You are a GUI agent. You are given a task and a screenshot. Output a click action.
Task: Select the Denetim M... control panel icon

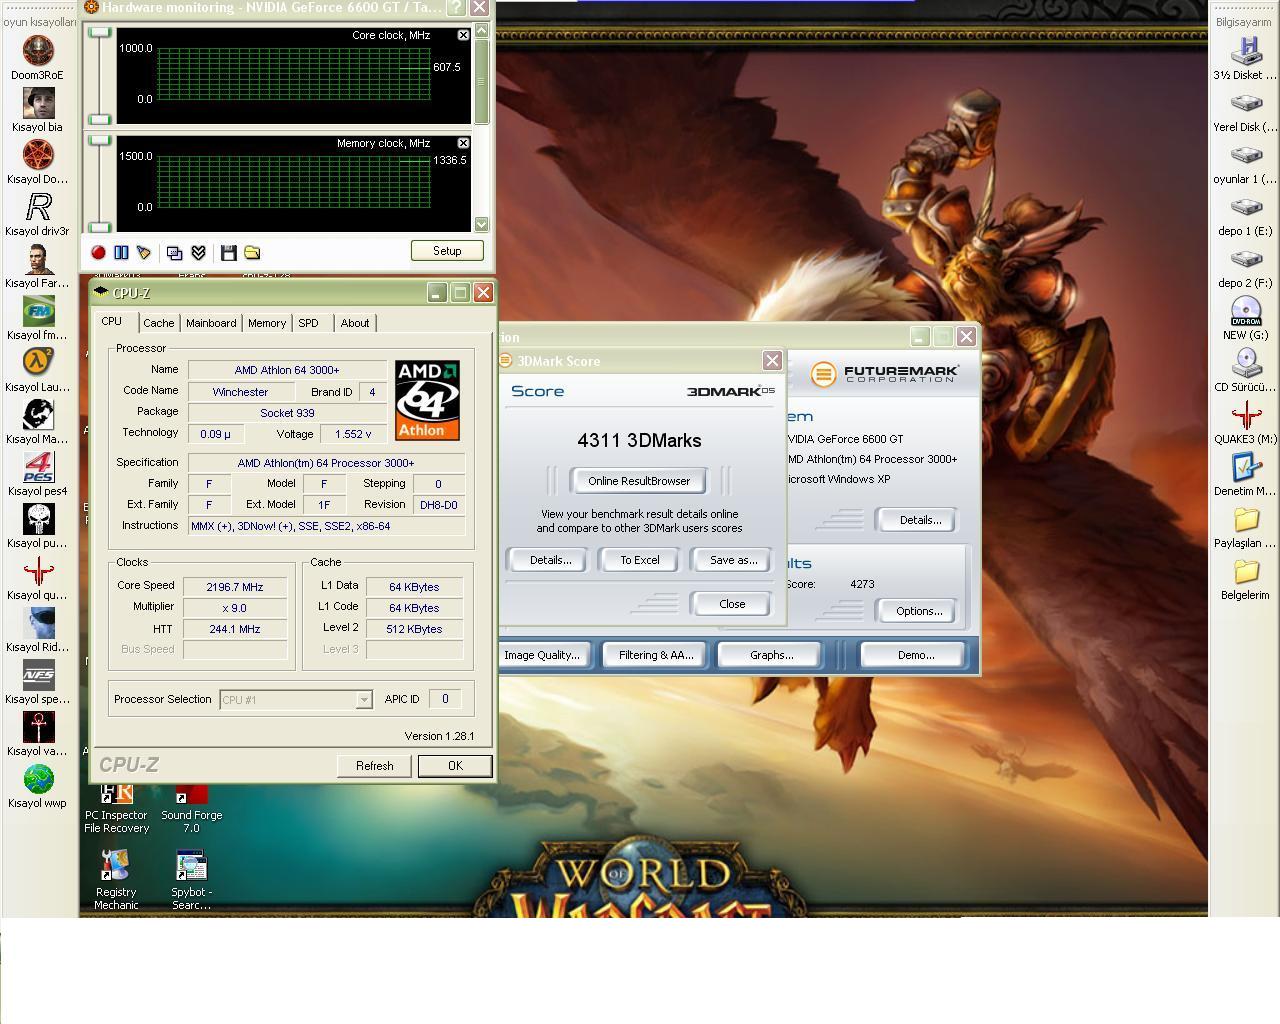(x=1245, y=474)
